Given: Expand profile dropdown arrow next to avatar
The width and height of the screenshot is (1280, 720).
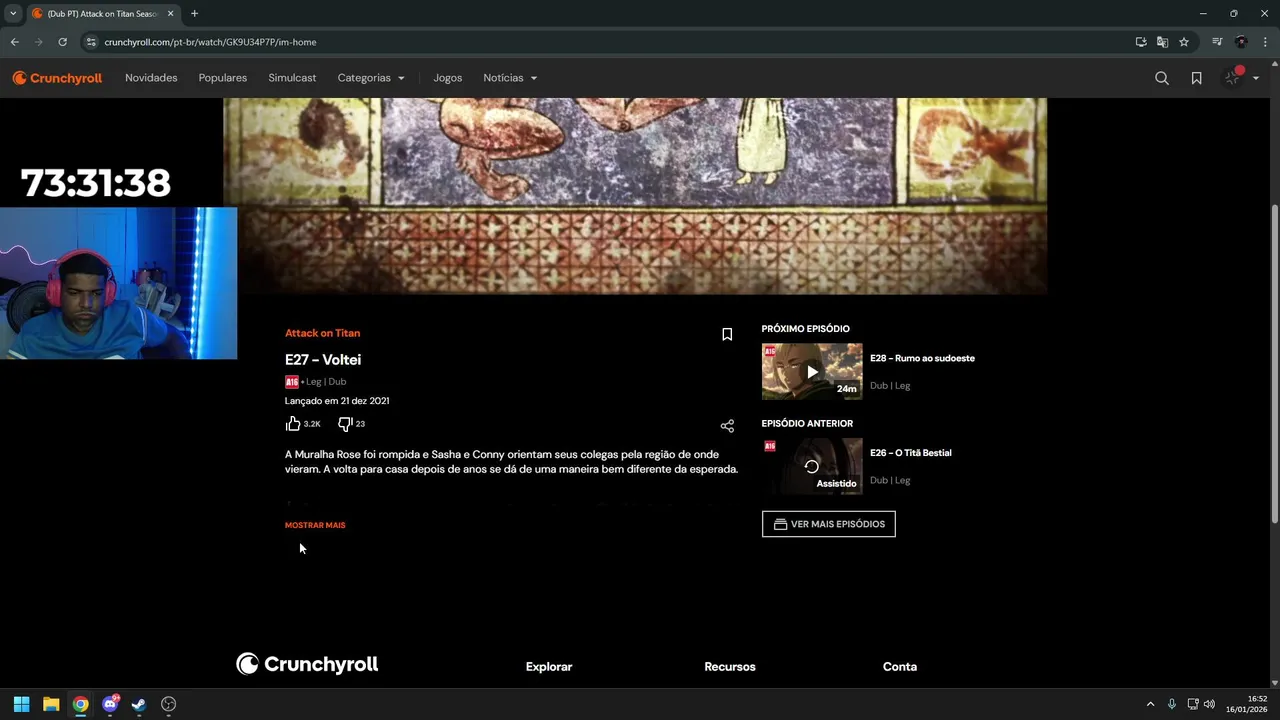Looking at the screenshot, I should (1256, 78).
